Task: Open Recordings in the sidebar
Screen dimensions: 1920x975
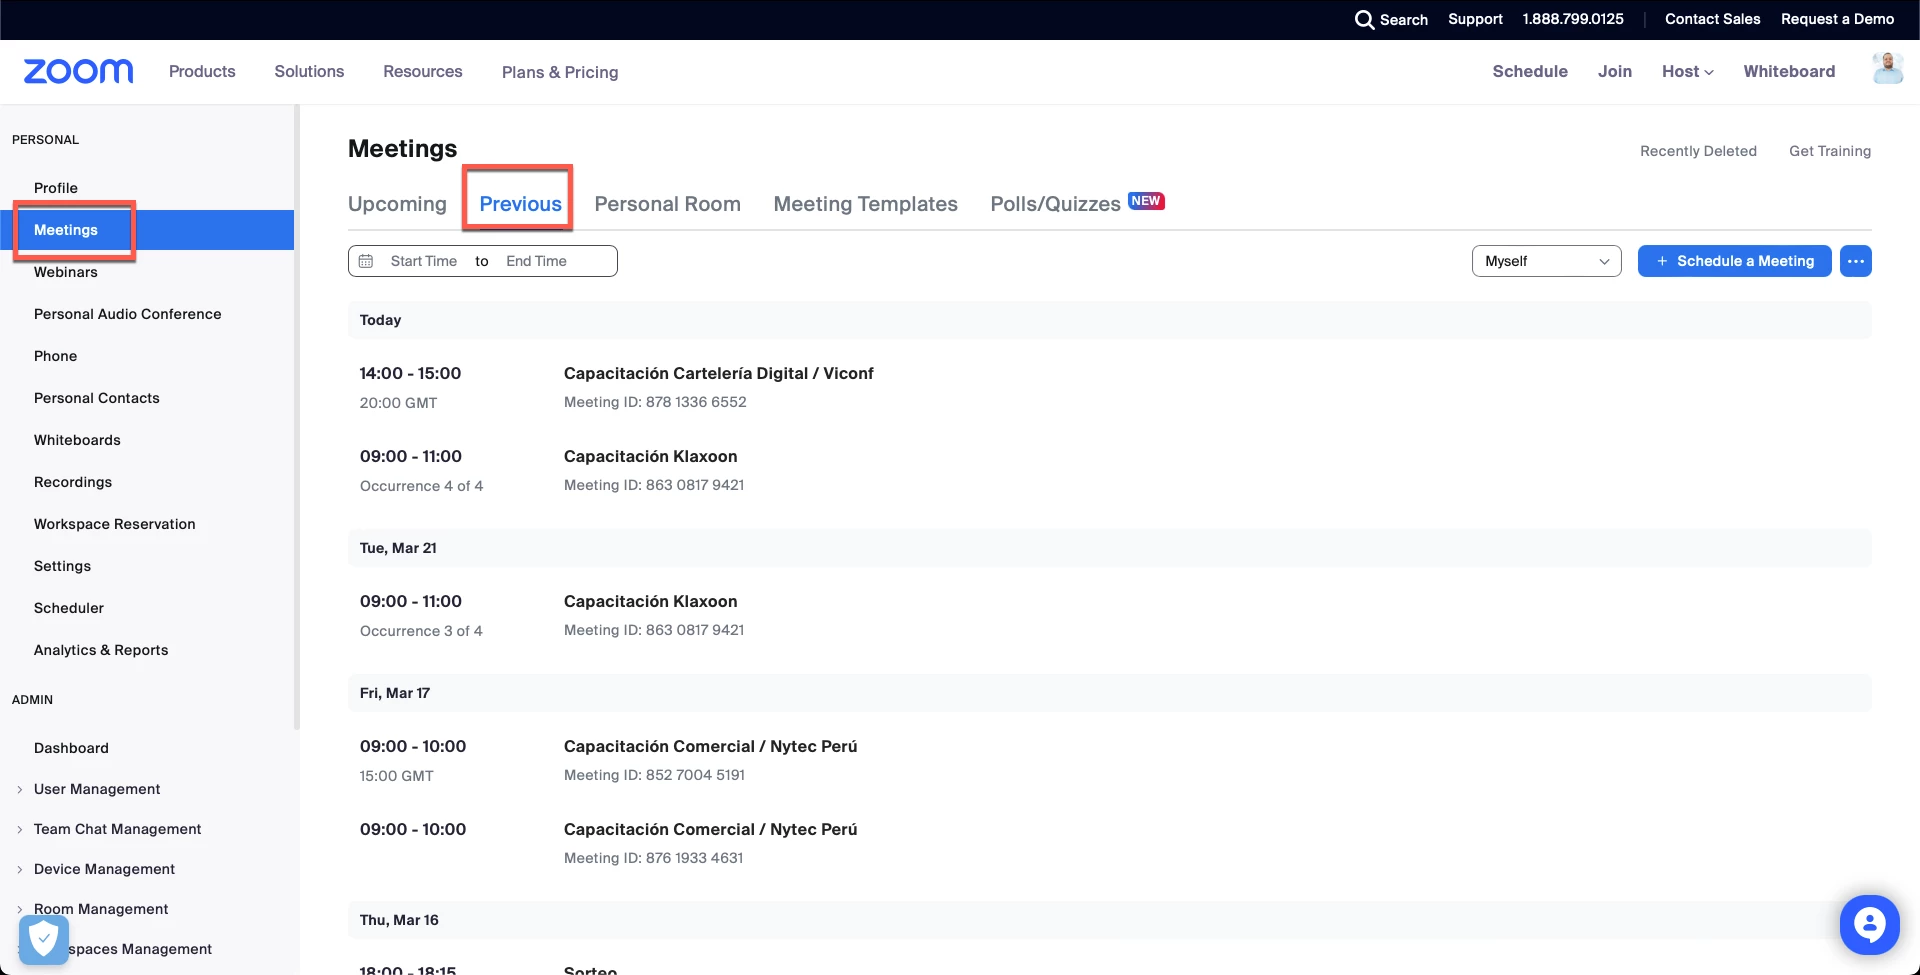Action: pyautogui.click(x=73, y=482)
